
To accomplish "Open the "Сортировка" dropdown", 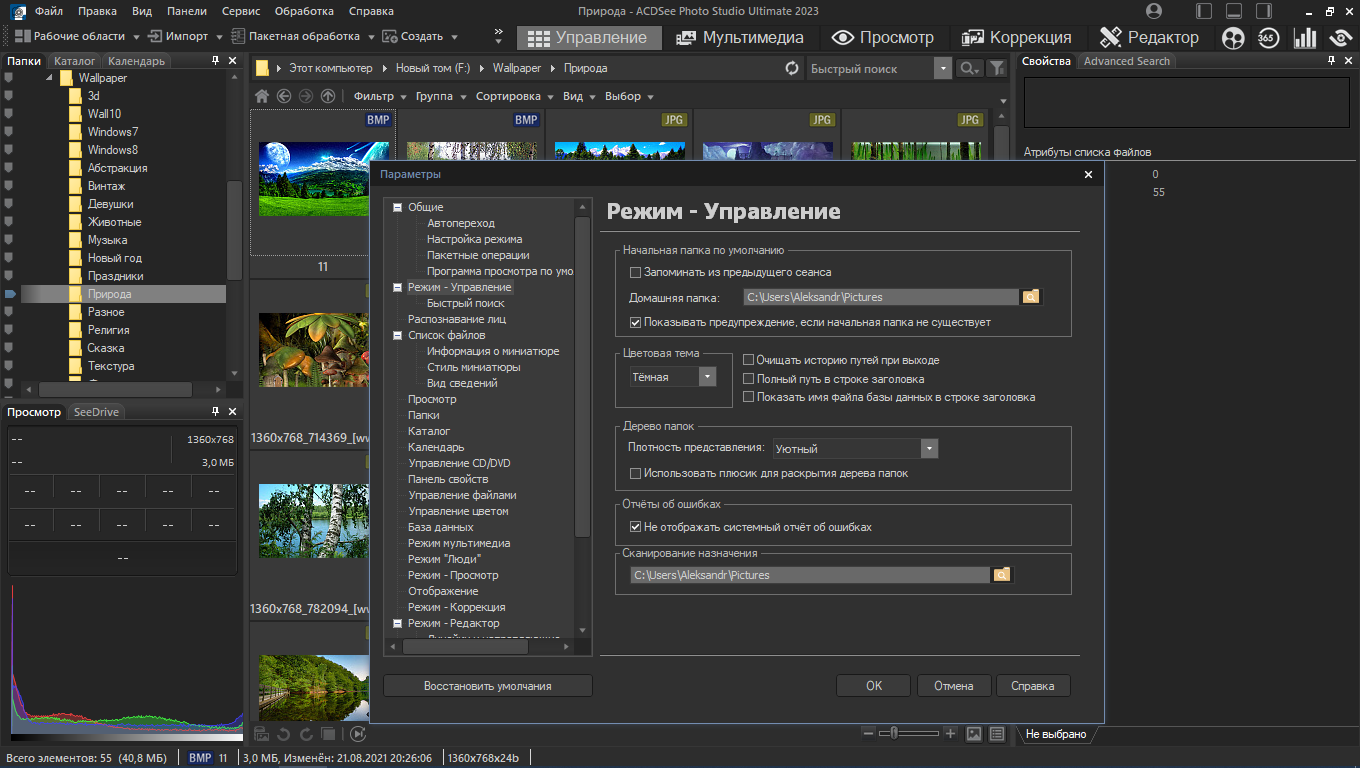I will 515,96.
